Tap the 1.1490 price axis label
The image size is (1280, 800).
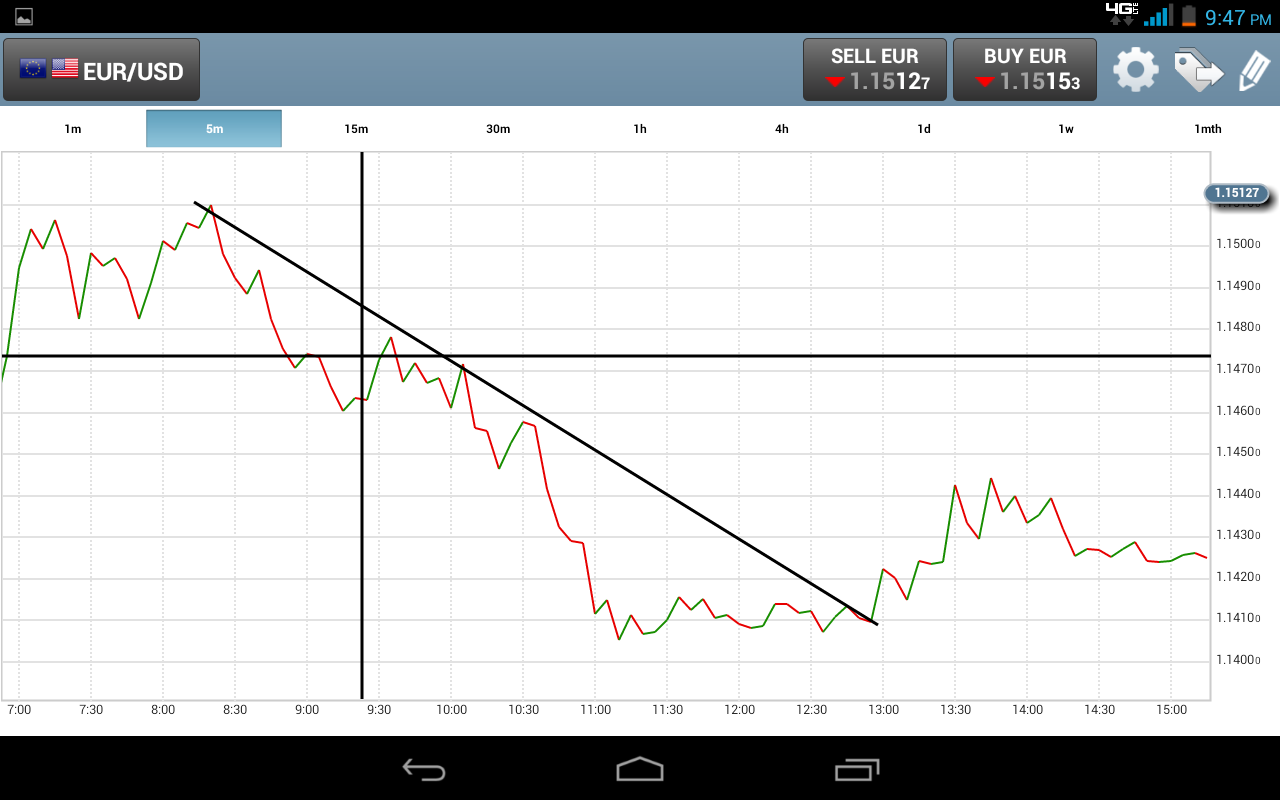pos(1238,286)
